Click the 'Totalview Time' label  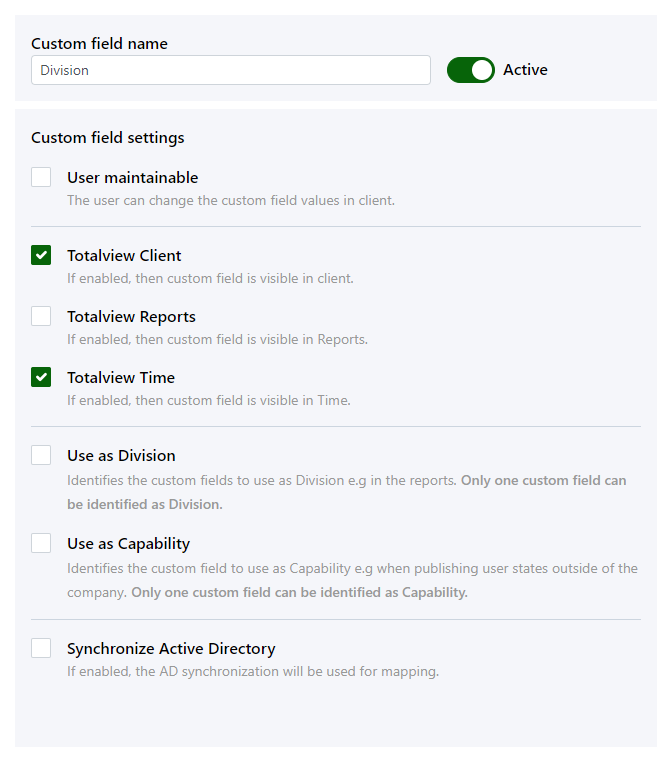point(121,378)
